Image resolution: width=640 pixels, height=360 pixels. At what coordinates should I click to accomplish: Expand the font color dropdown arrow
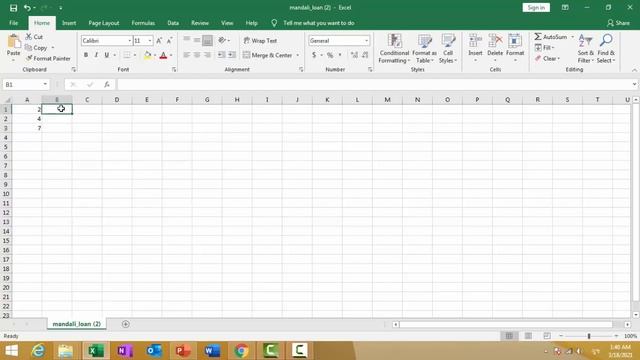pyautogui.click(x=171, y=55)
